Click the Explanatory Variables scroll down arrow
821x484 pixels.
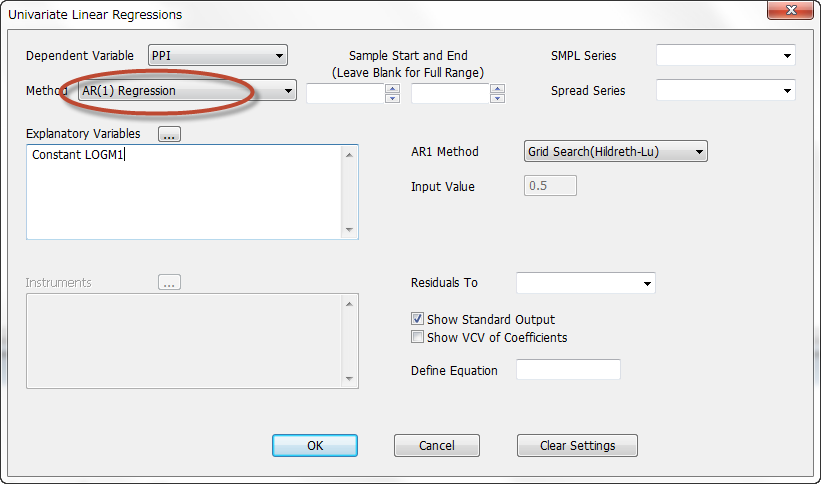(349, 229)
